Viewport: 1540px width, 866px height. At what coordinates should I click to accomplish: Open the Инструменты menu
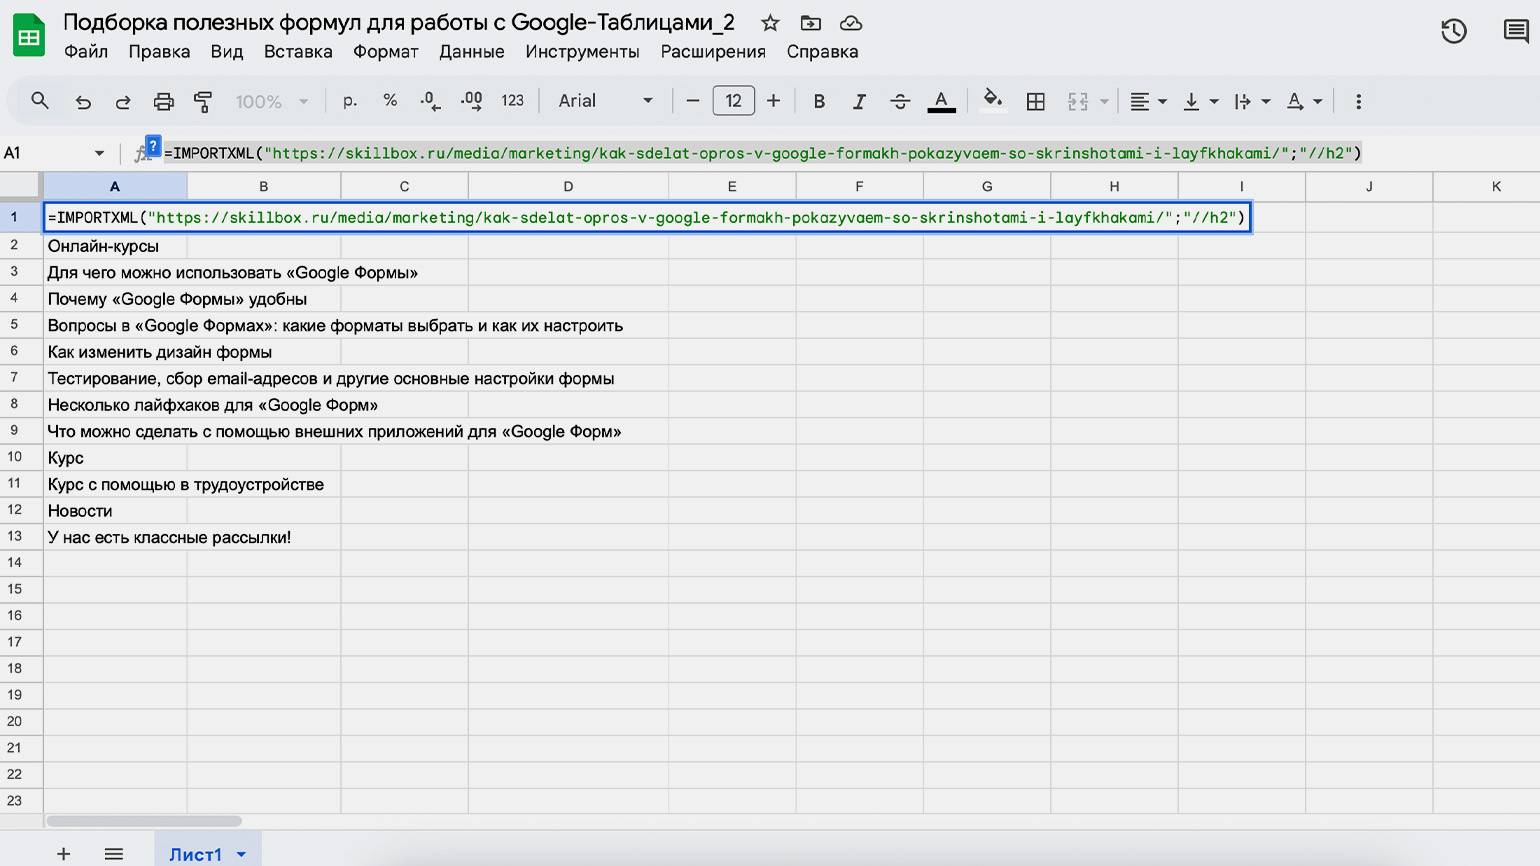pos(582,52)
